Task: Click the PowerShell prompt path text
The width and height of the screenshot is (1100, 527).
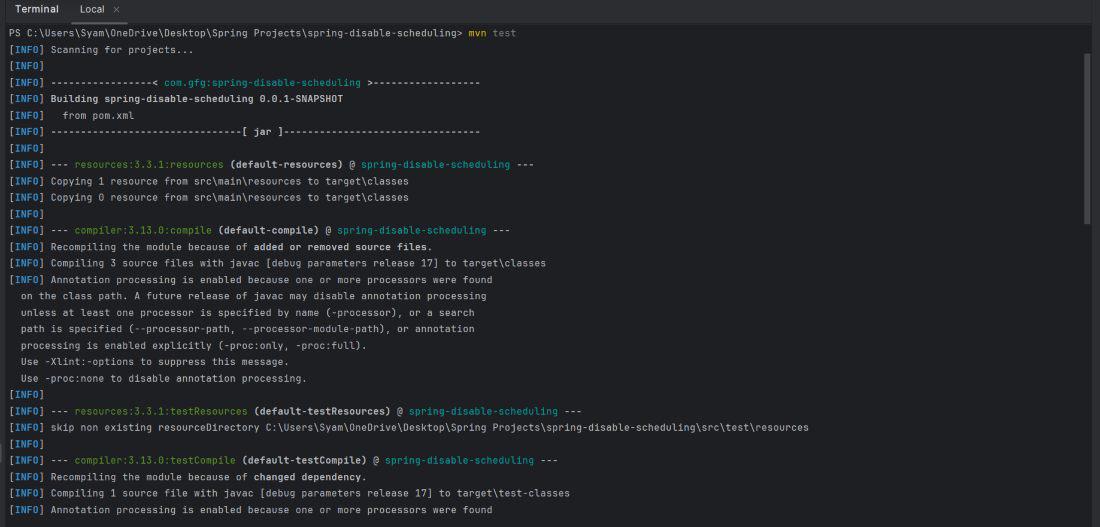Action: (x=236, y=33)
